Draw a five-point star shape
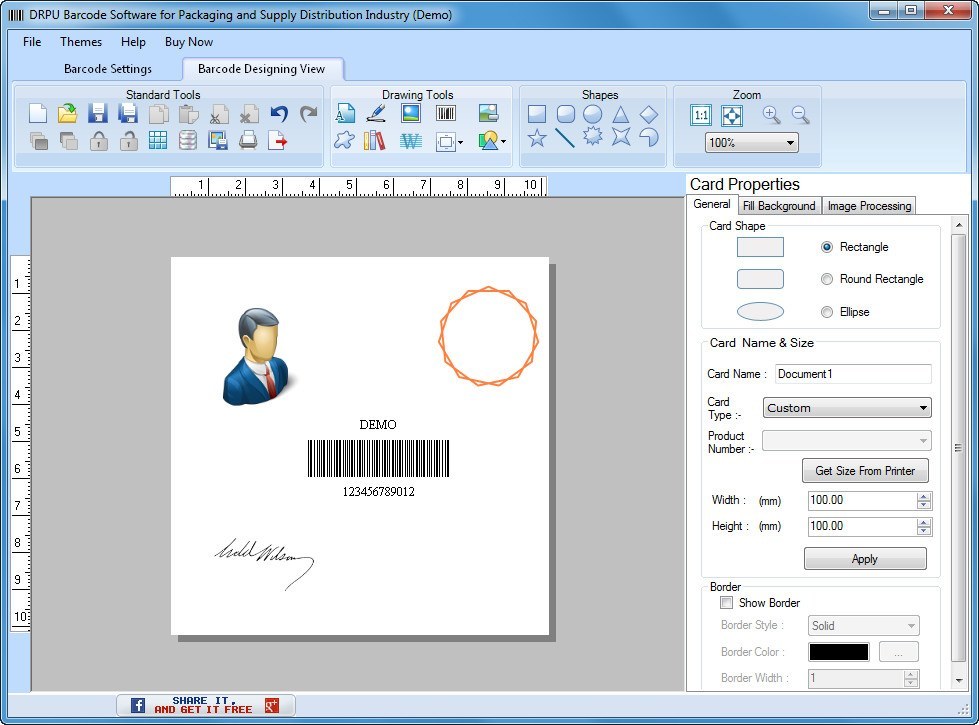This screenshot has width=979, height=725. tap(537, 137)
